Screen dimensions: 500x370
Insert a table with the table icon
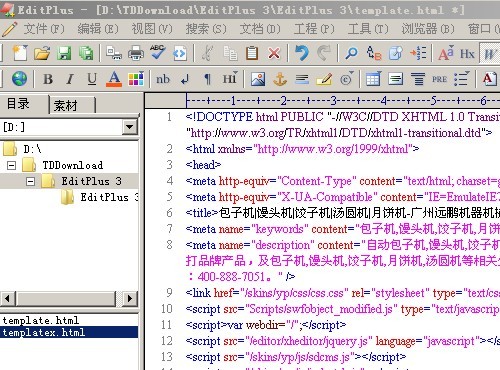(x=373, y=79)
